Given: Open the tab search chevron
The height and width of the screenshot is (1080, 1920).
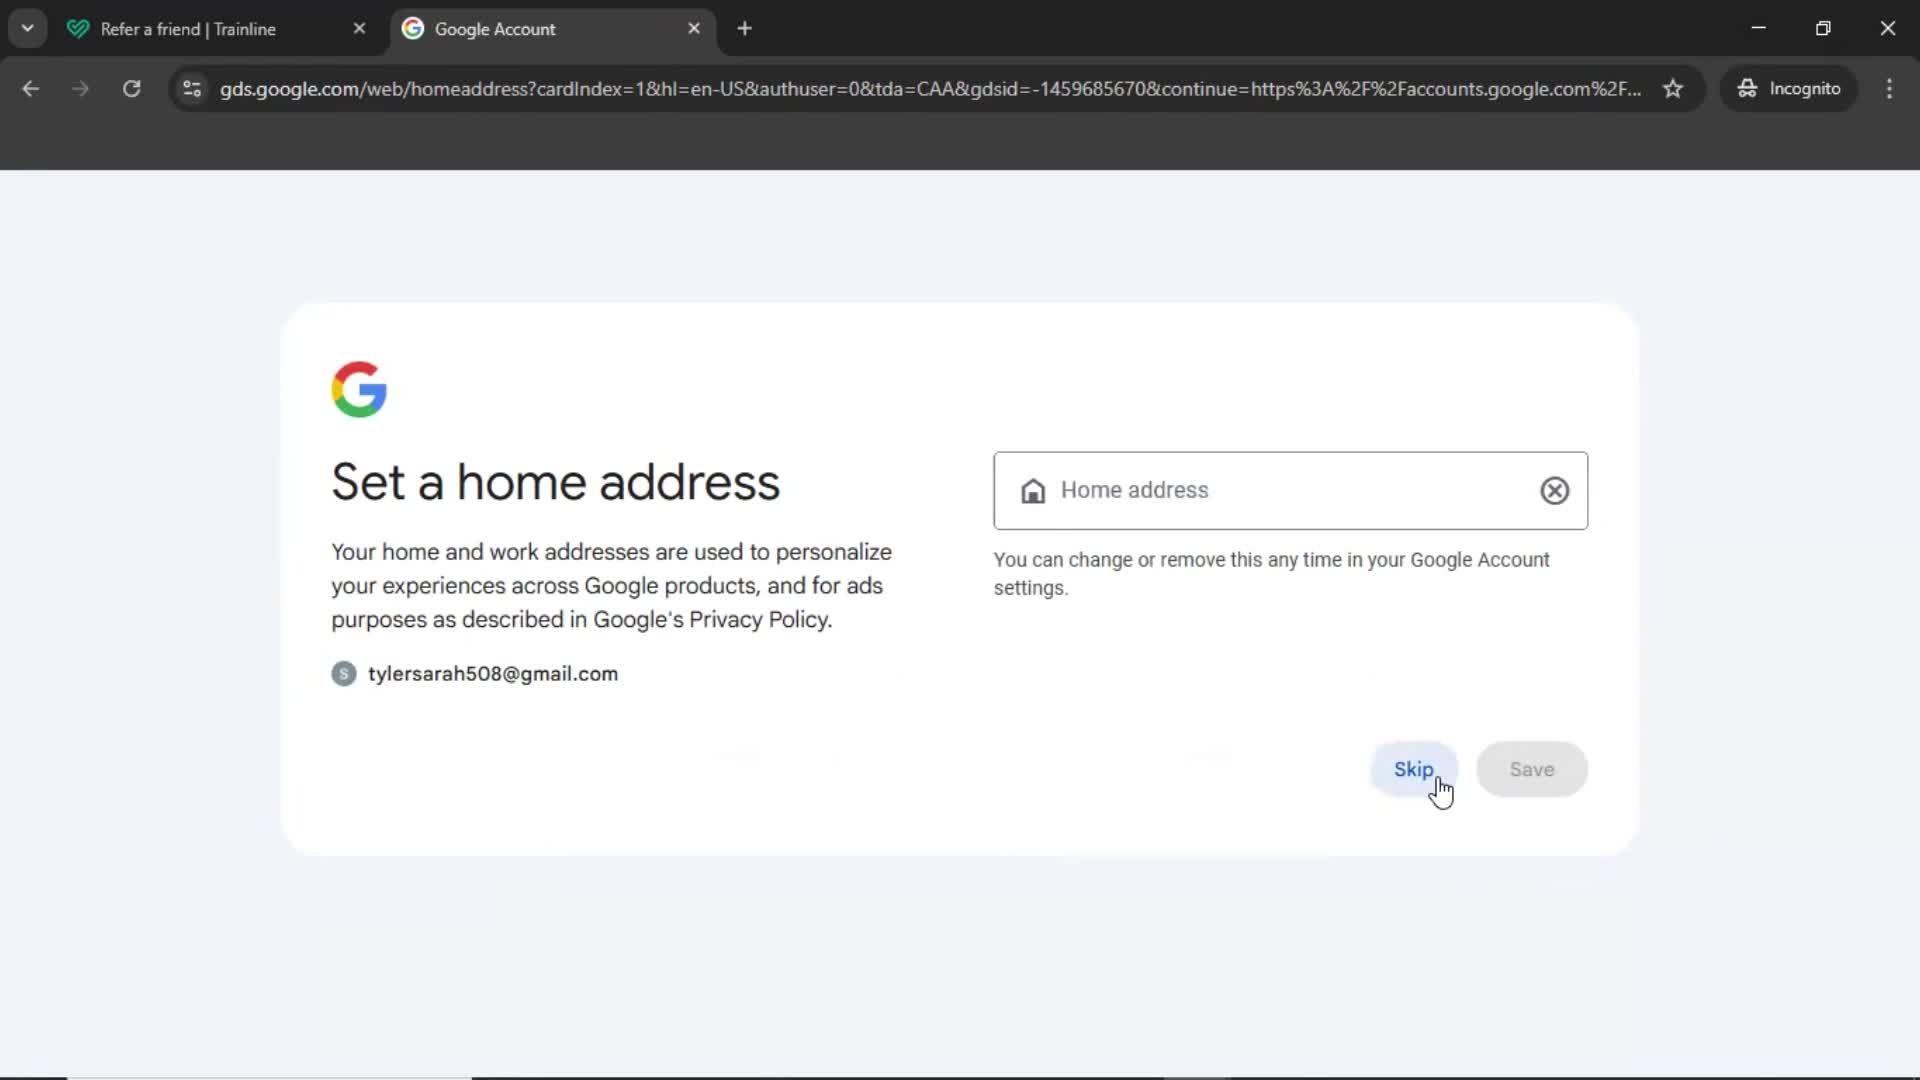Looking at the screenshot, I should (x=27, y=28).
